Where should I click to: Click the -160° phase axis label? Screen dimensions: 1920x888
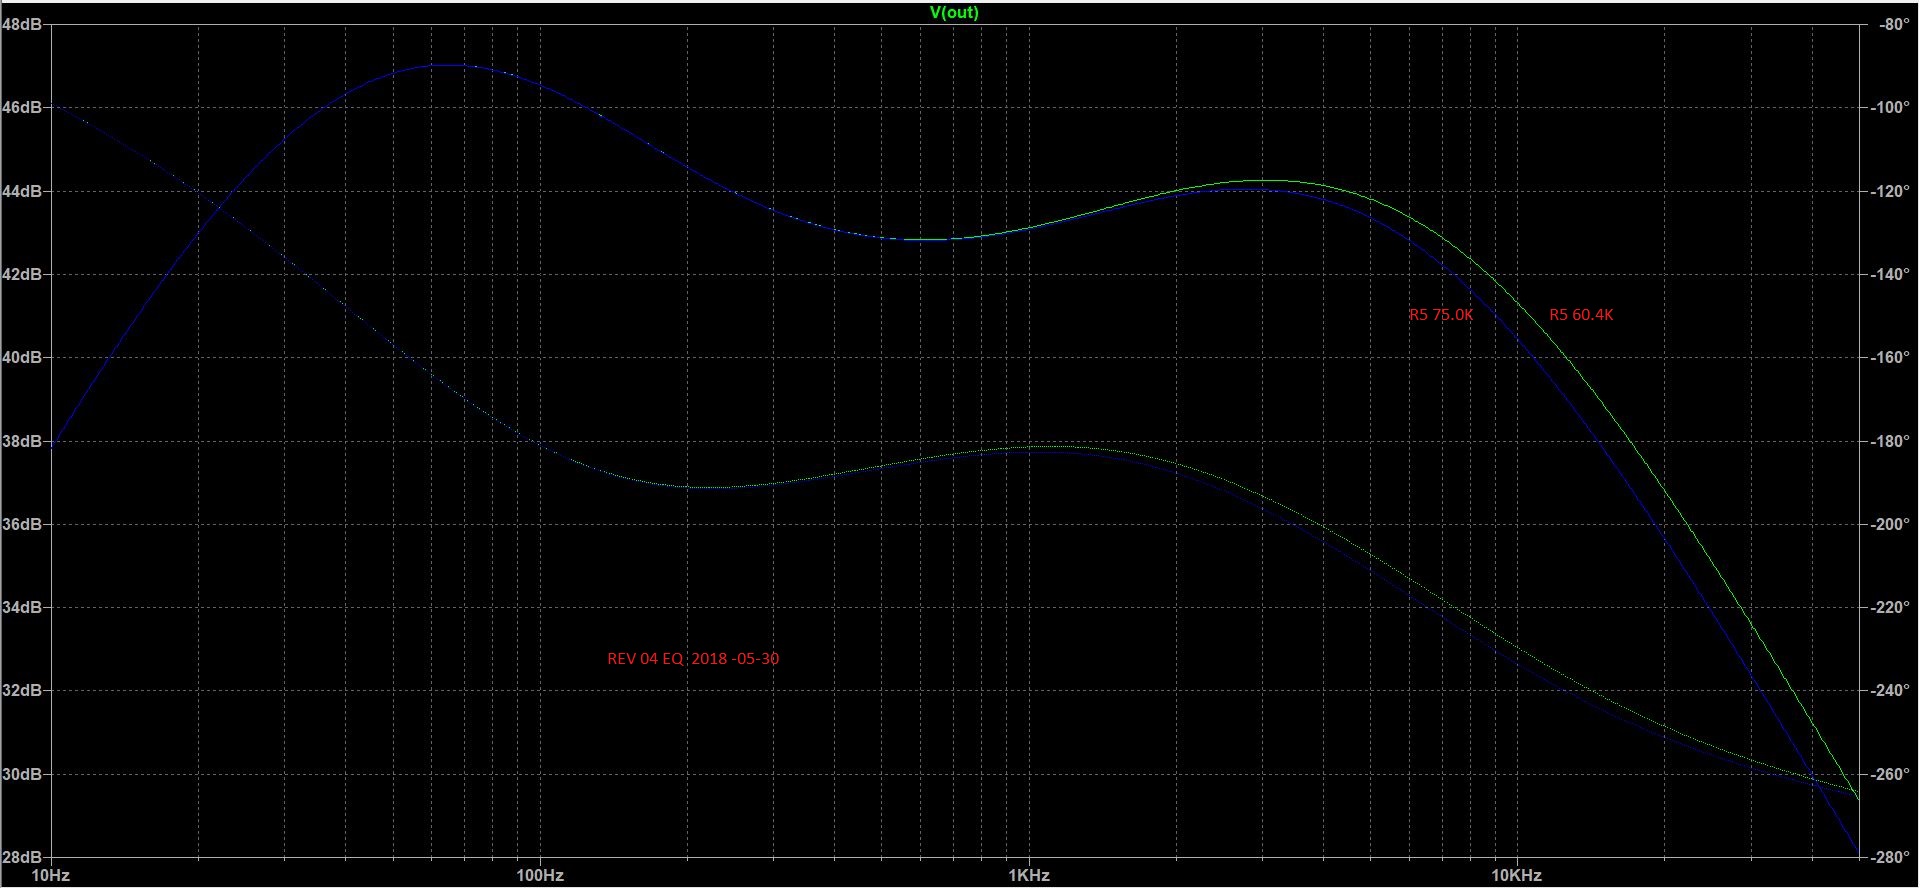pyautogui.click(x=1891, y=357)
